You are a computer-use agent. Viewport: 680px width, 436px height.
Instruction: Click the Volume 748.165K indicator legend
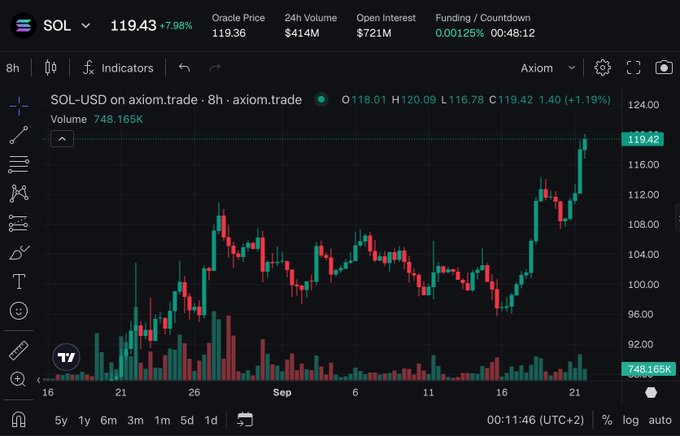97,119
